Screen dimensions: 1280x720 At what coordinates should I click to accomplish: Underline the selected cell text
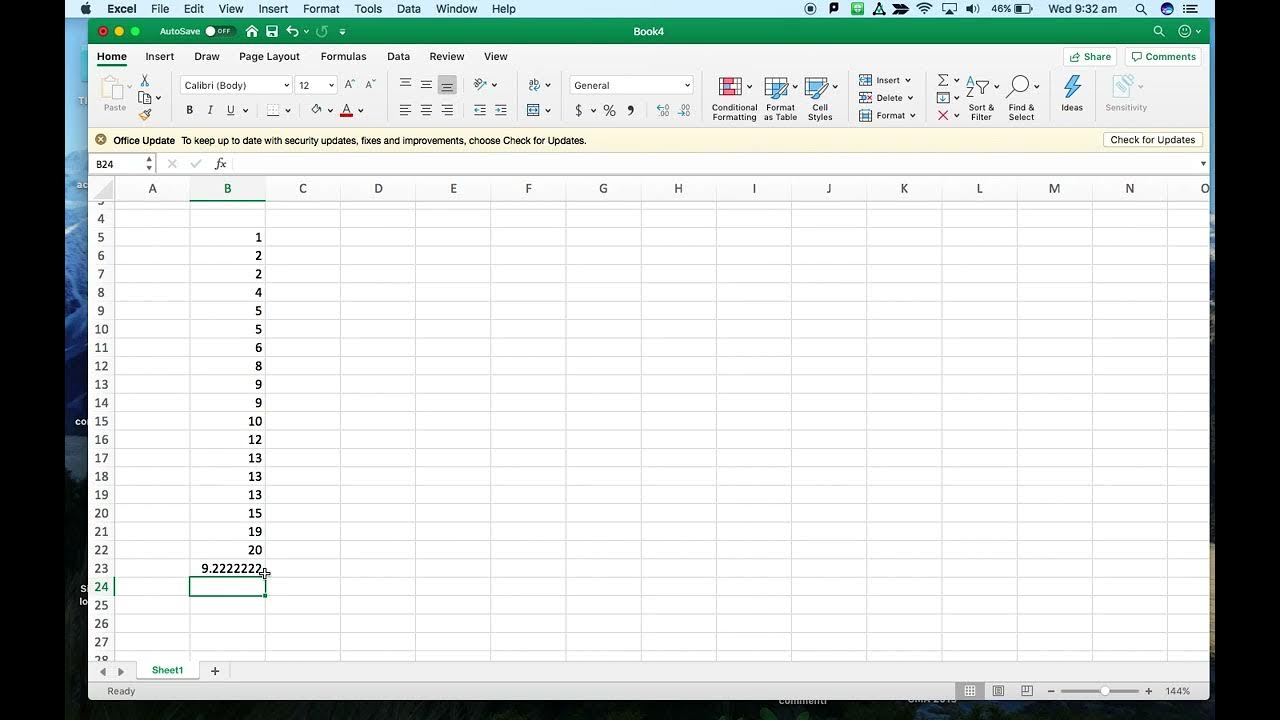point(231,110)
